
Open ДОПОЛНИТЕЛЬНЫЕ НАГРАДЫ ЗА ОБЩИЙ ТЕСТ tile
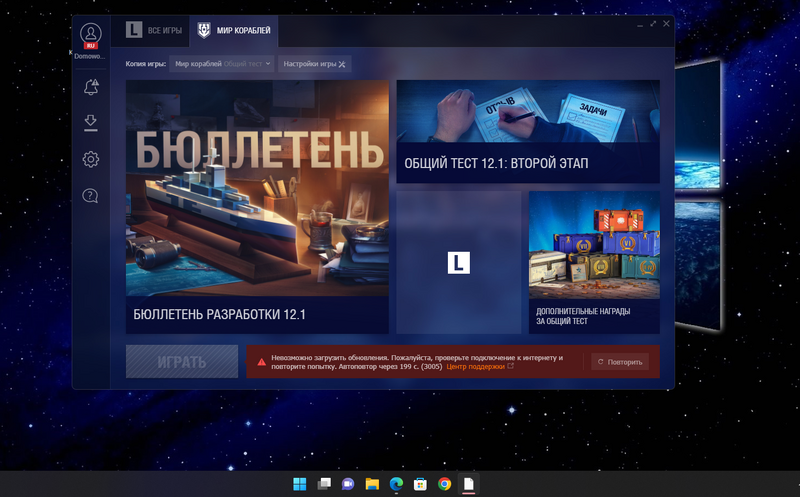point(594,263)
